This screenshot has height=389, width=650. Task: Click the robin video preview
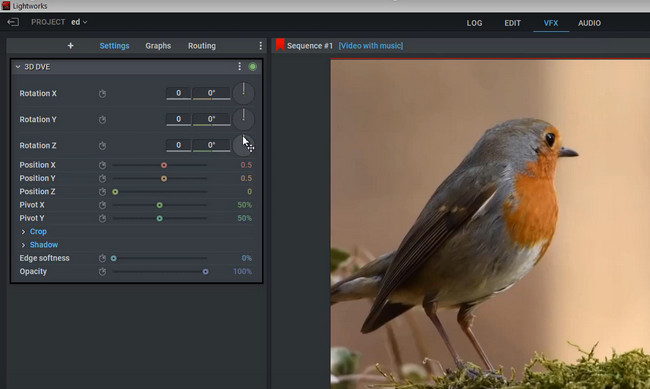point(490,224)
